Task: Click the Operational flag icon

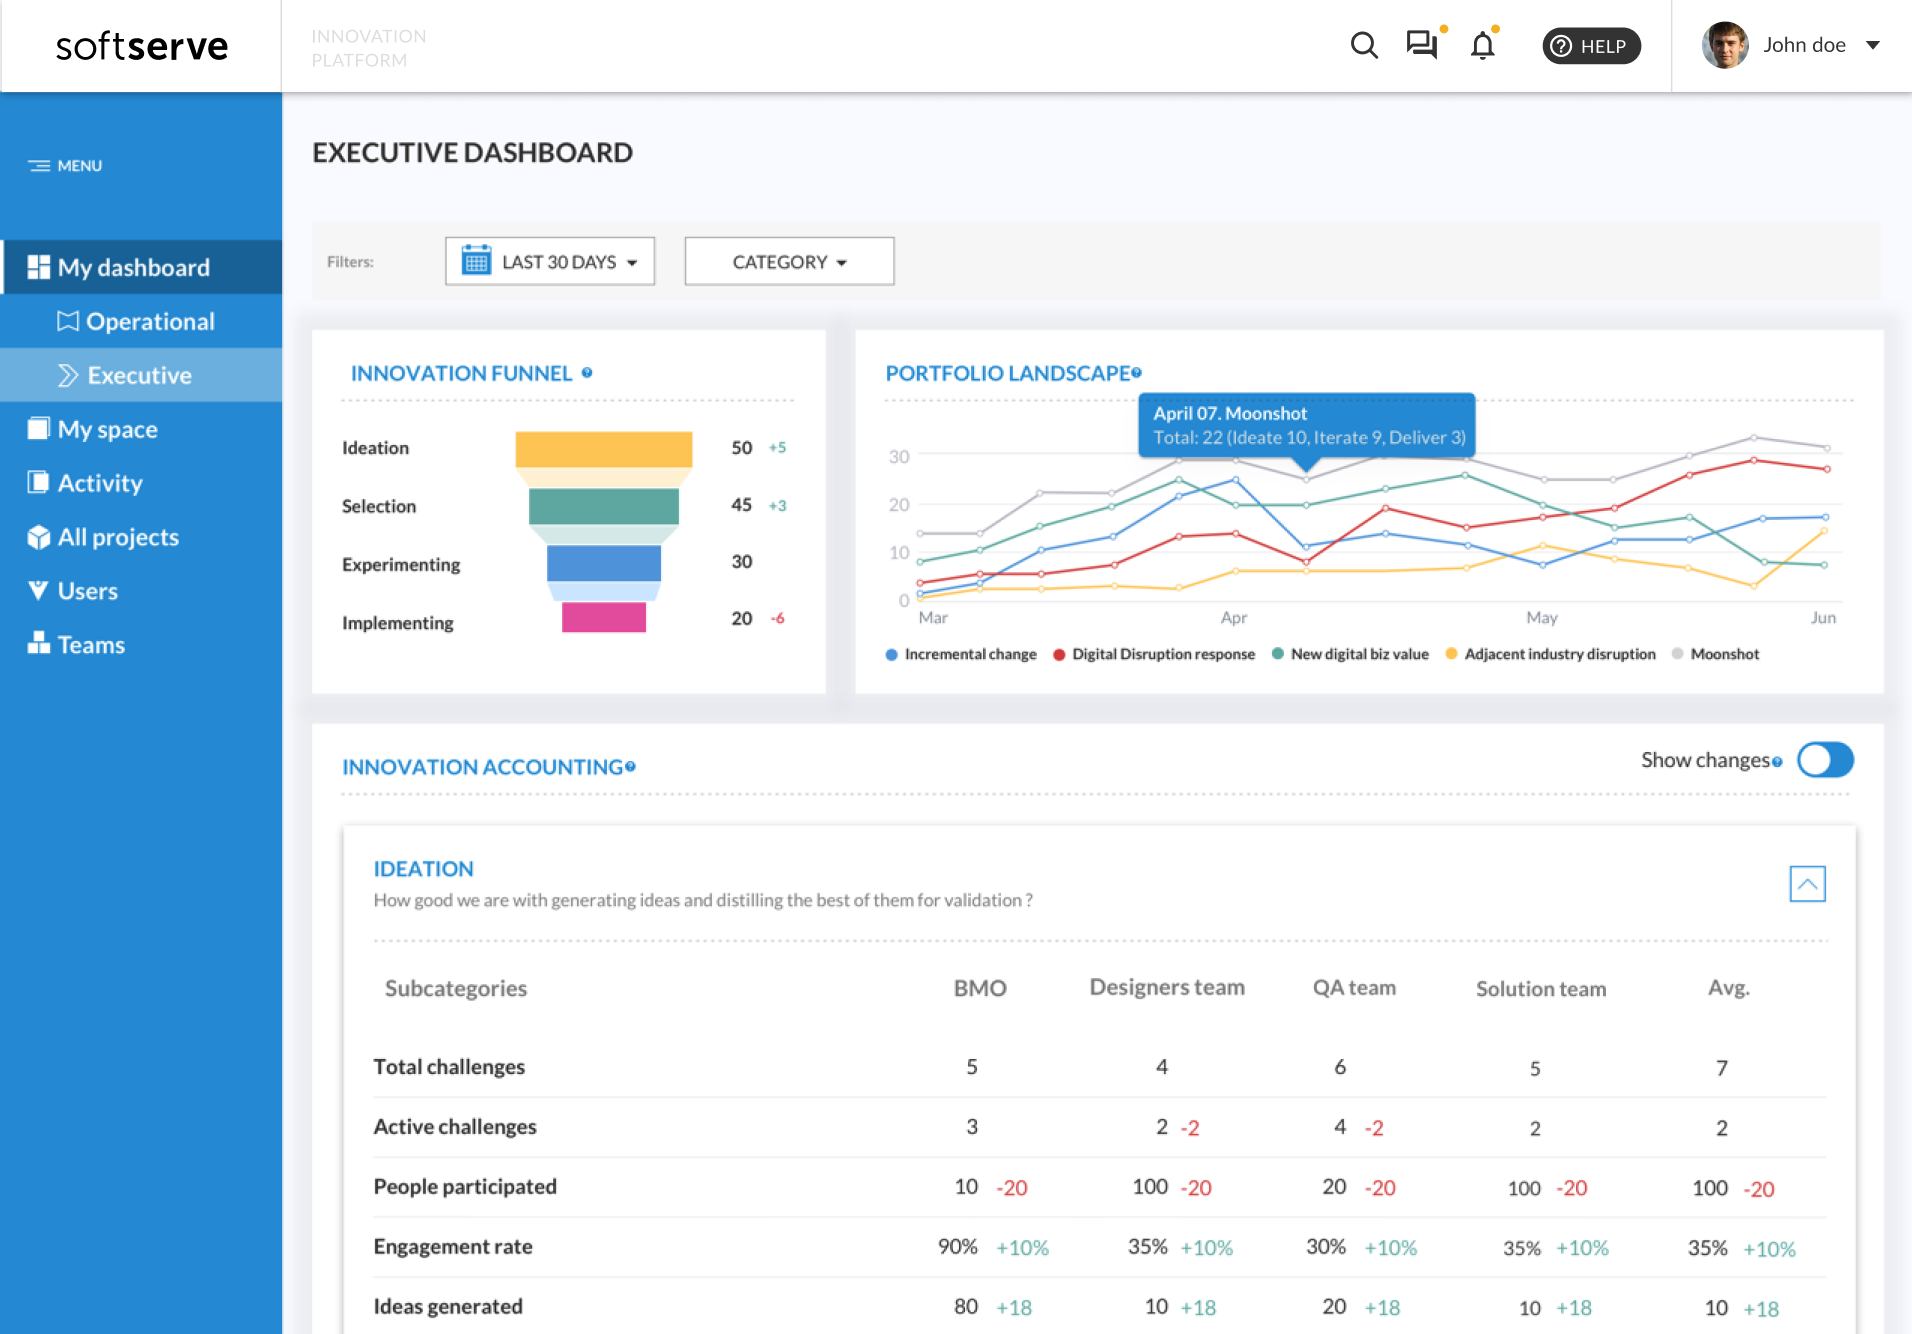Action: pos(68,321)
